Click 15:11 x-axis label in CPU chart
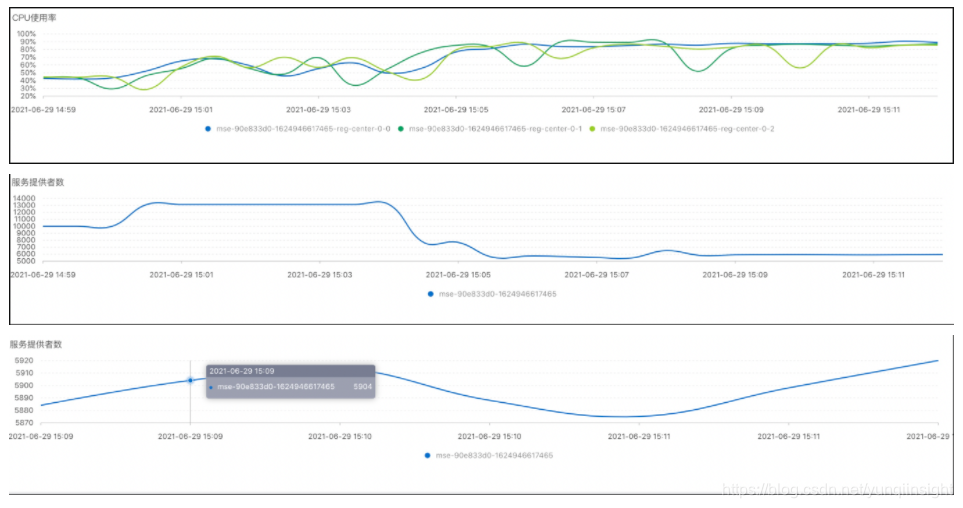This screenshot has height=508, width=963. pyautogui.click(x=868, y=110)
